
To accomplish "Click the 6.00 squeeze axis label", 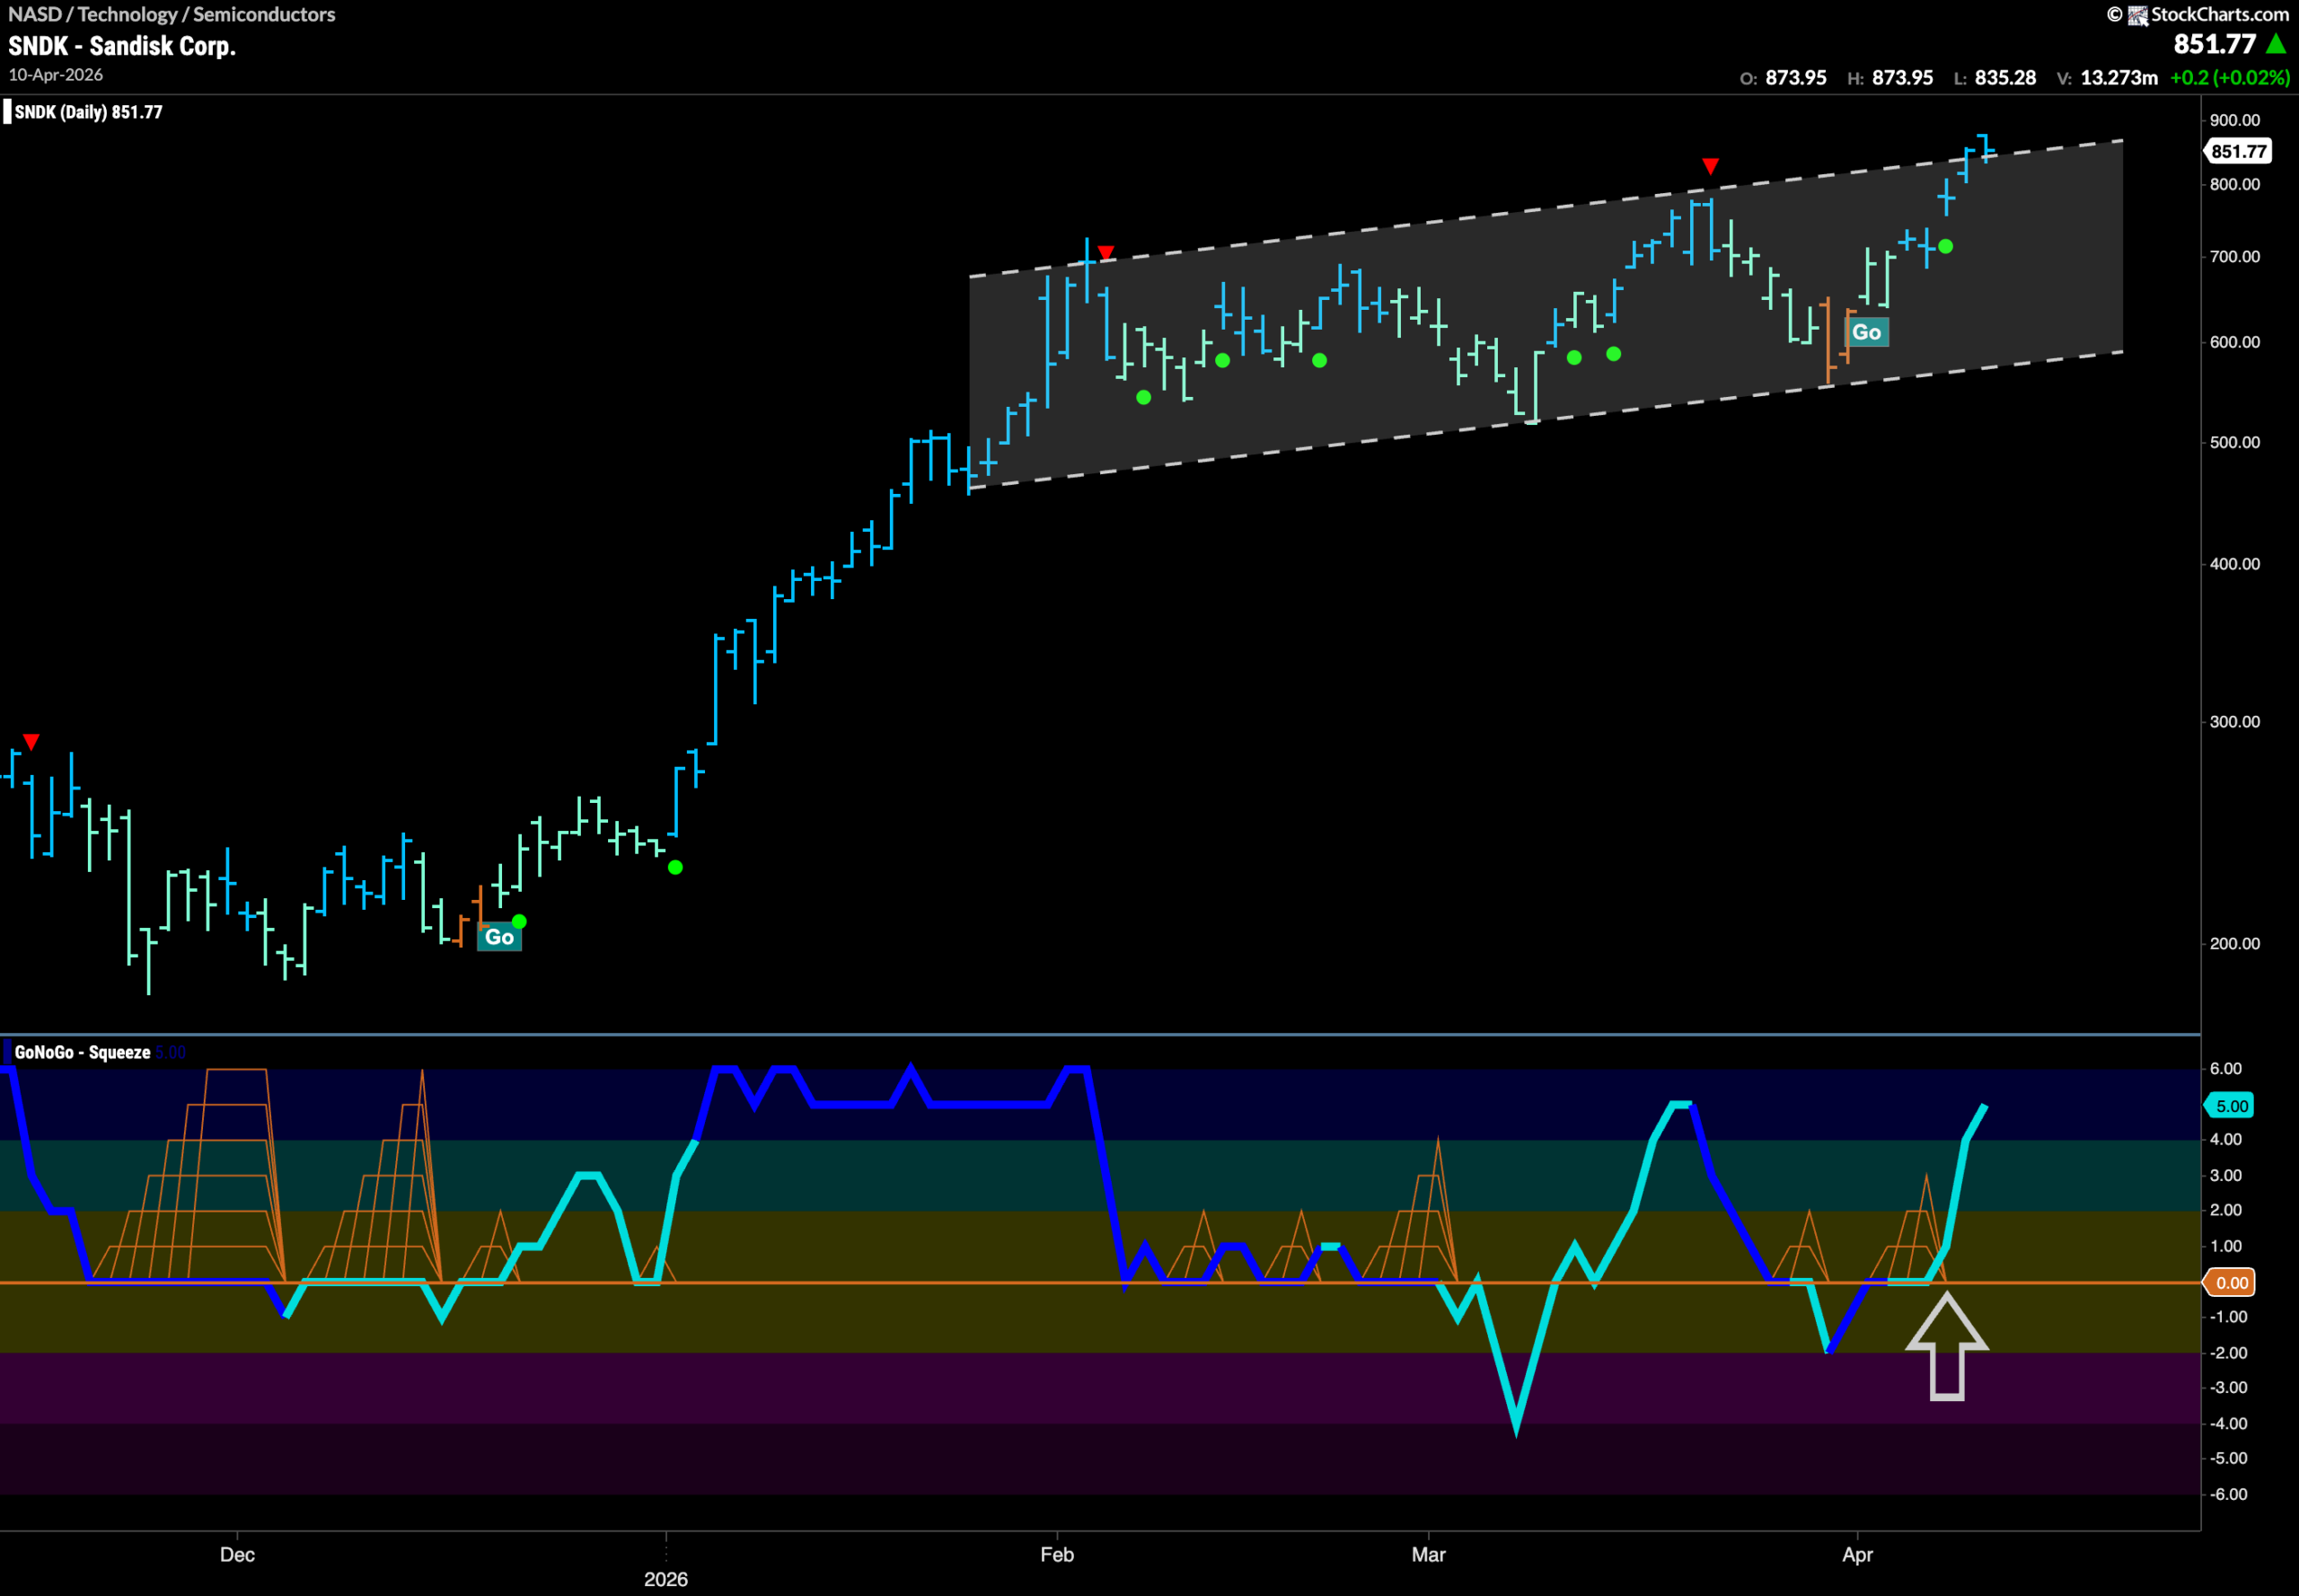I will [2225, 1068].
